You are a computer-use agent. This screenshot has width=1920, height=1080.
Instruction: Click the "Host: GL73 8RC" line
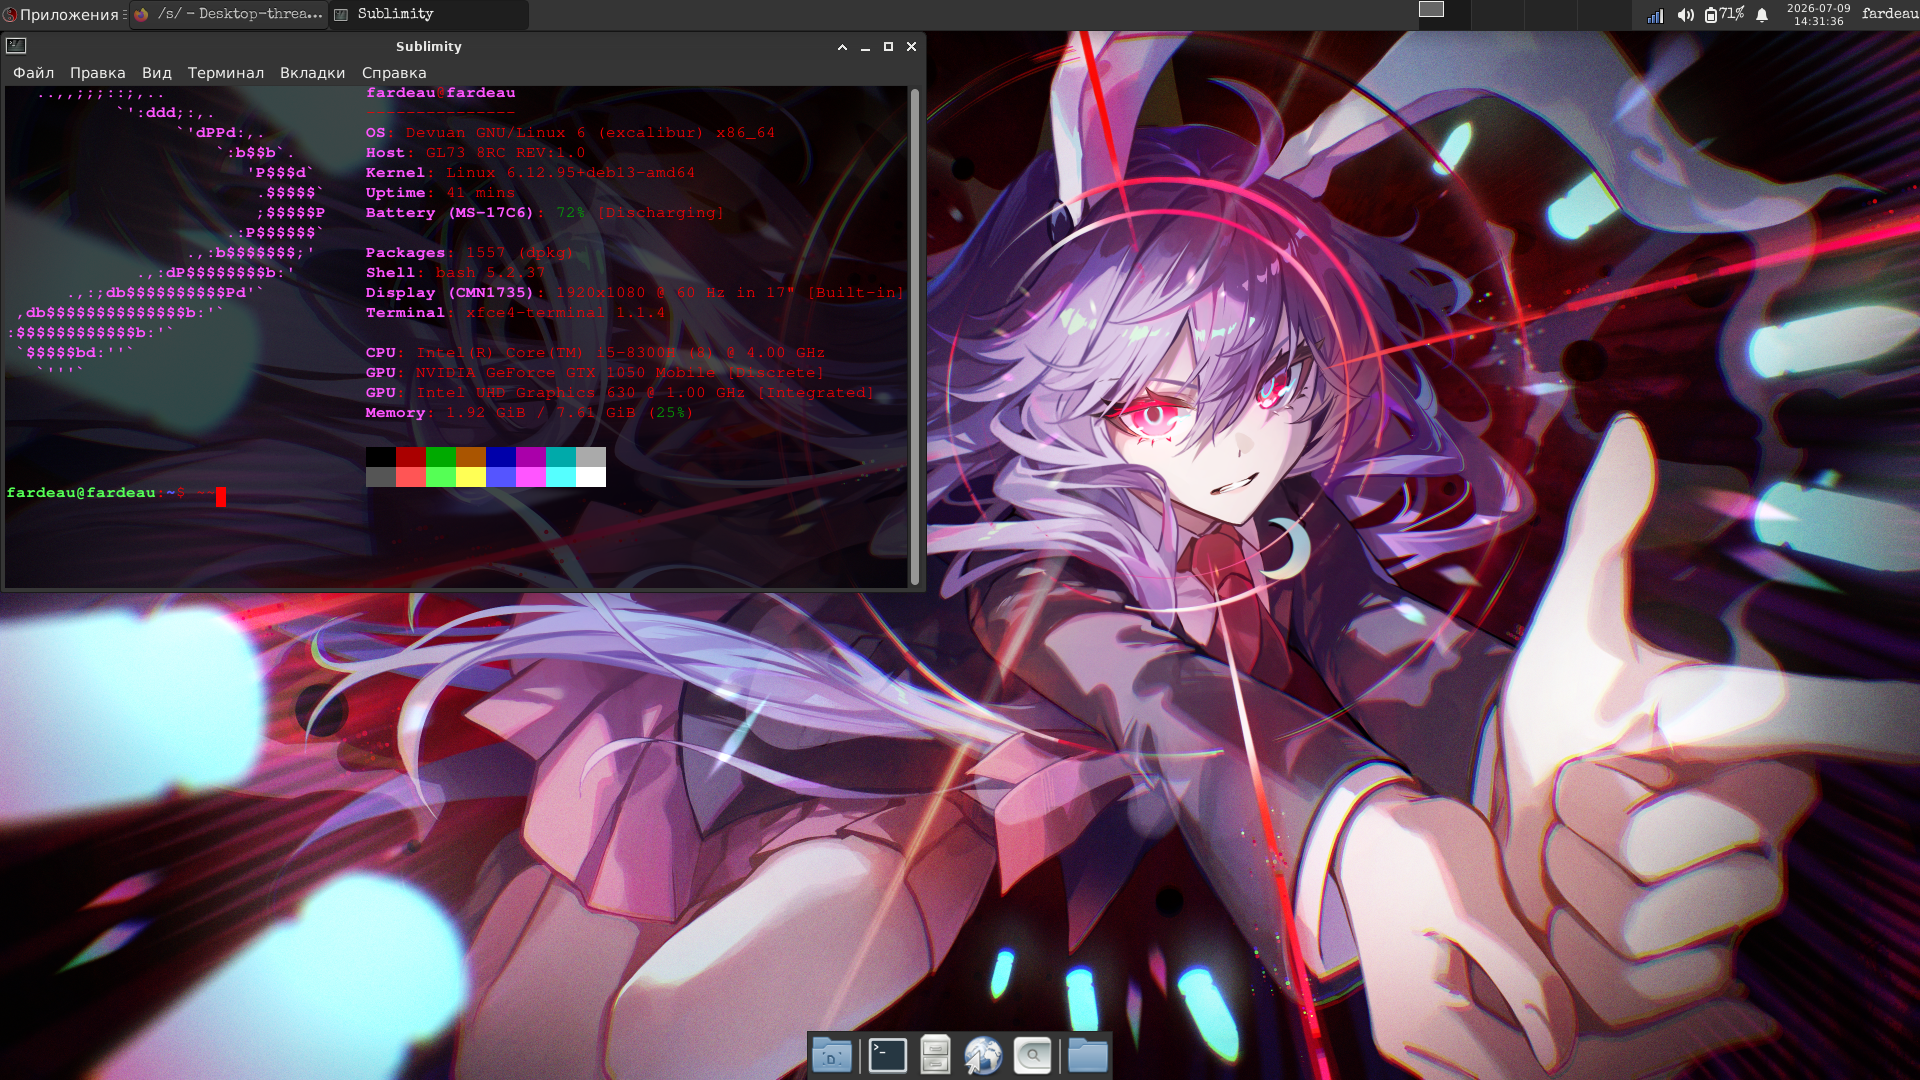476,153
